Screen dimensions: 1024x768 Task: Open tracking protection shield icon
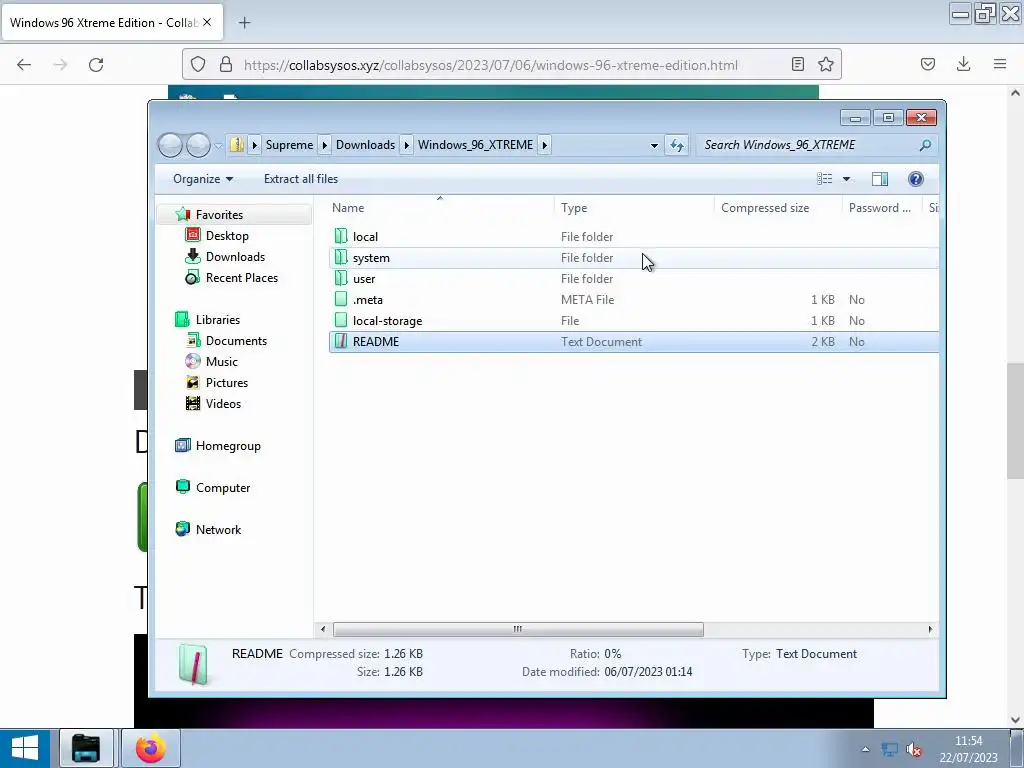point(198,64)
